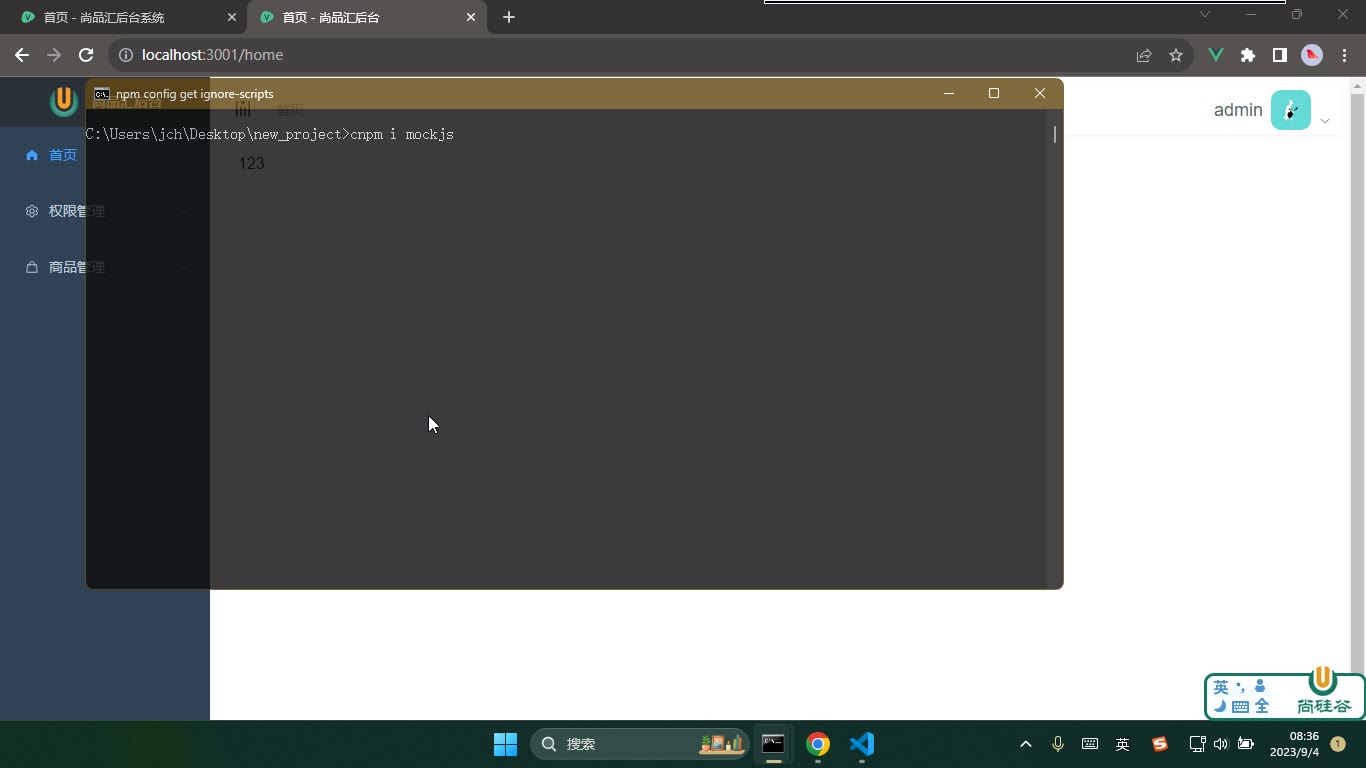Open command prompt title bar icon

(x=102, y=94)
